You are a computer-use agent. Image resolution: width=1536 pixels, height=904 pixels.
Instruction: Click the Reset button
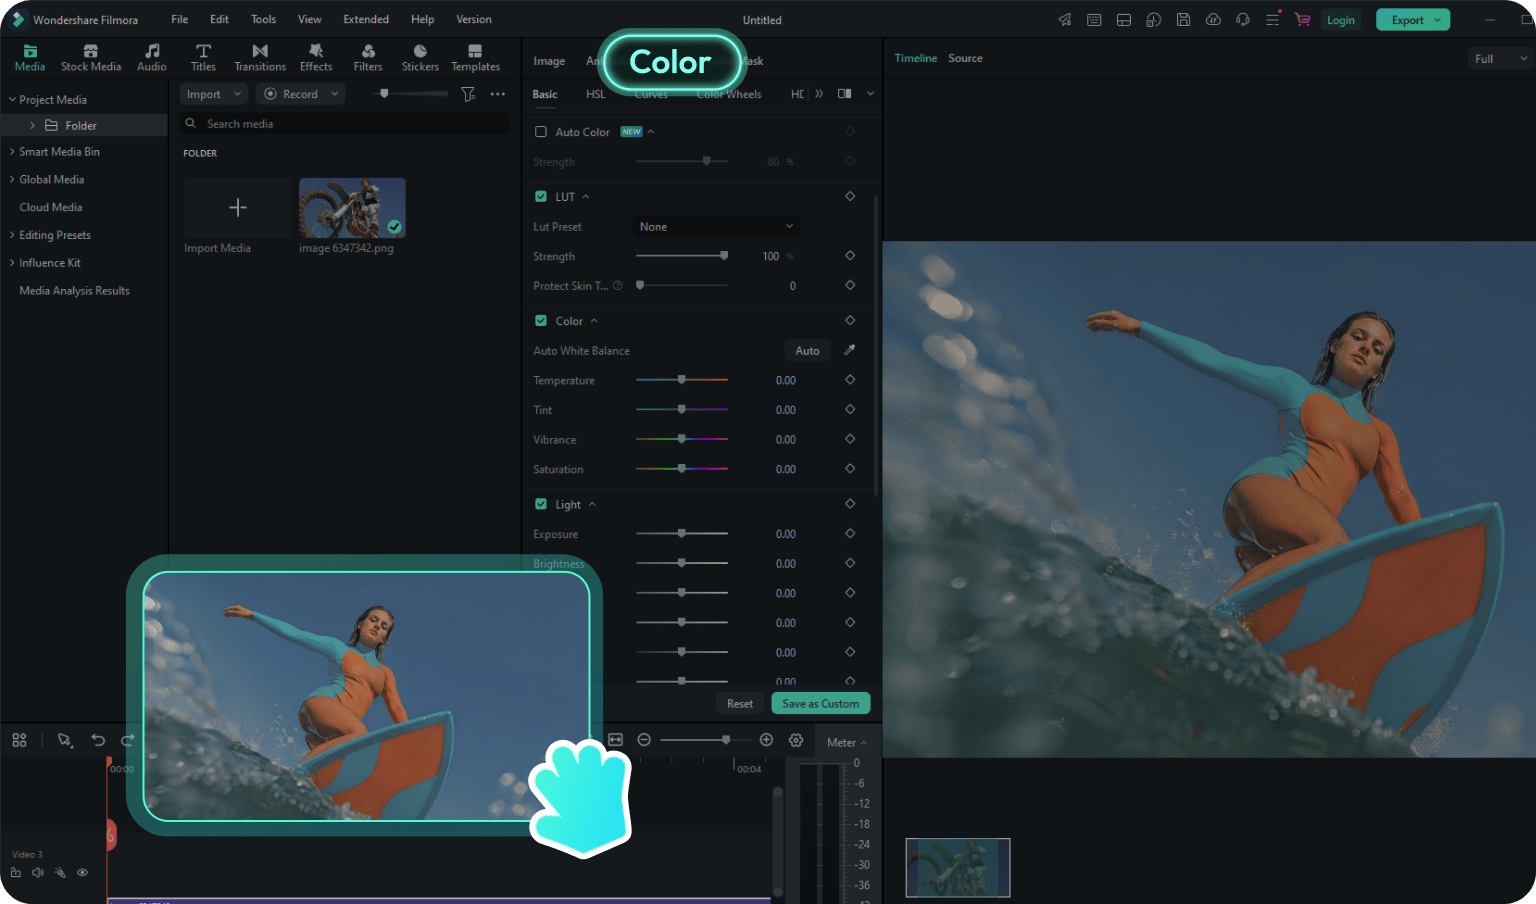(740, 704)
